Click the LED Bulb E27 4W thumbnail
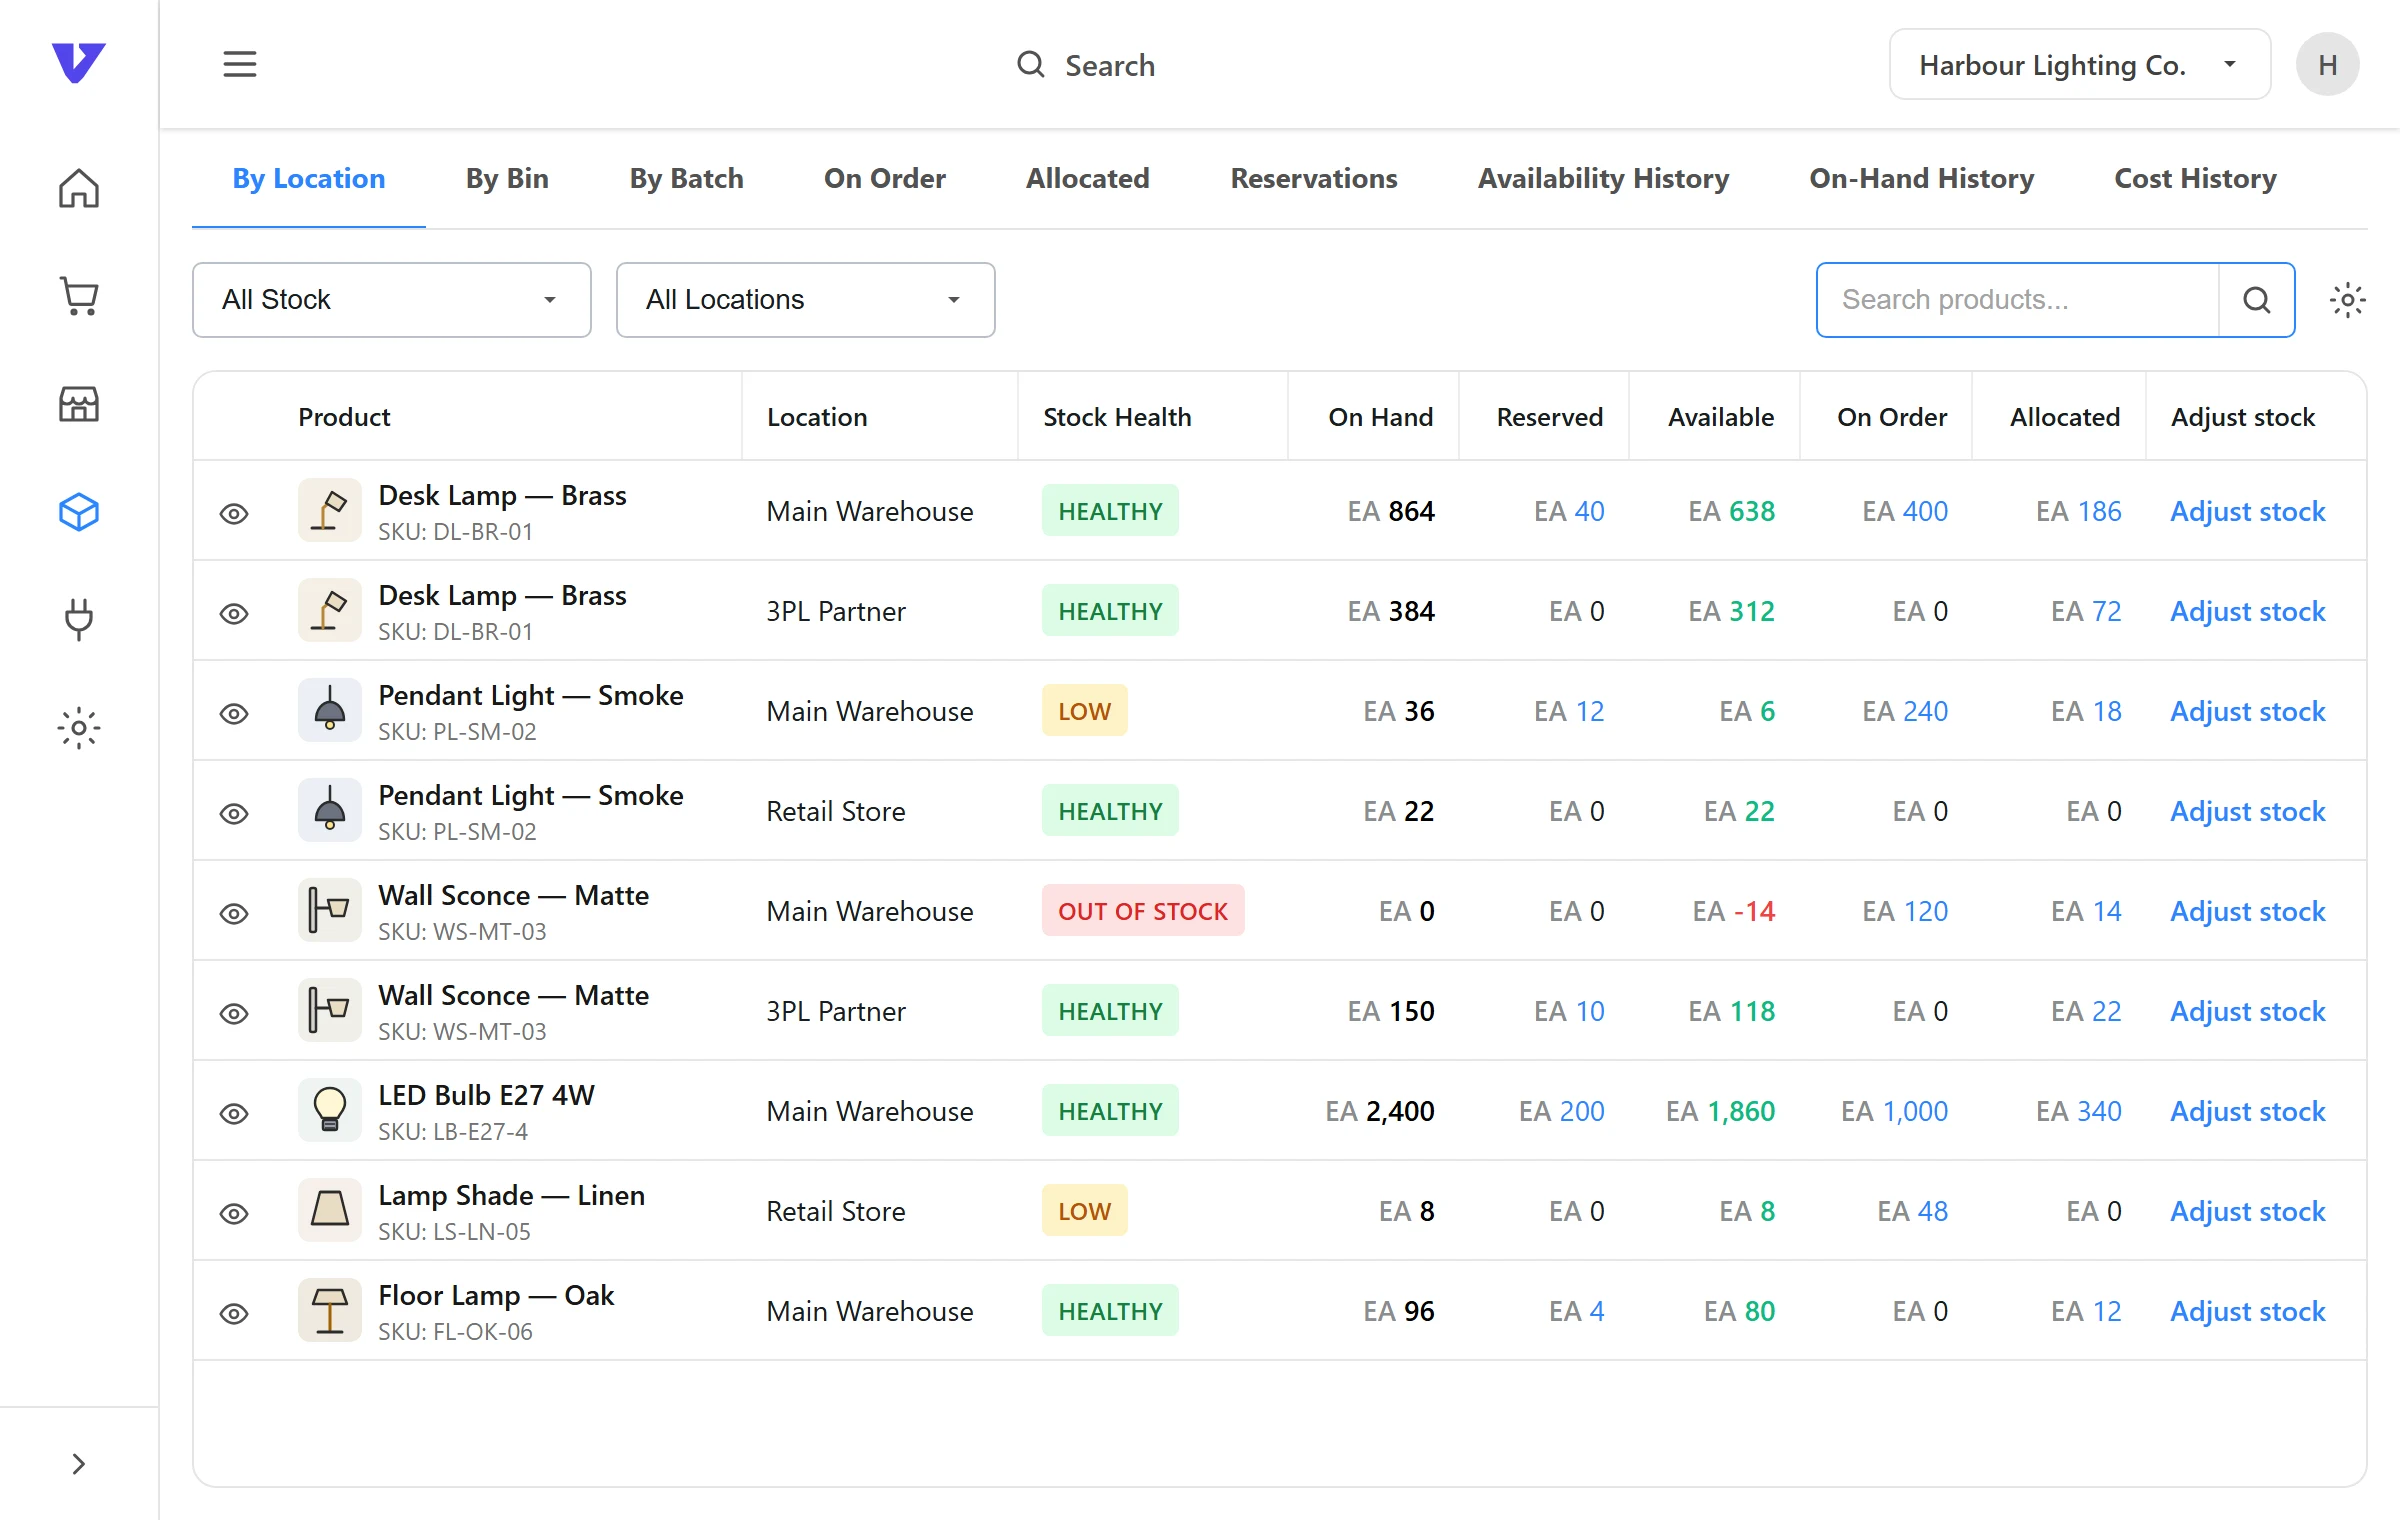This screenshot has height=1520, width=2400. point(330,1110)
